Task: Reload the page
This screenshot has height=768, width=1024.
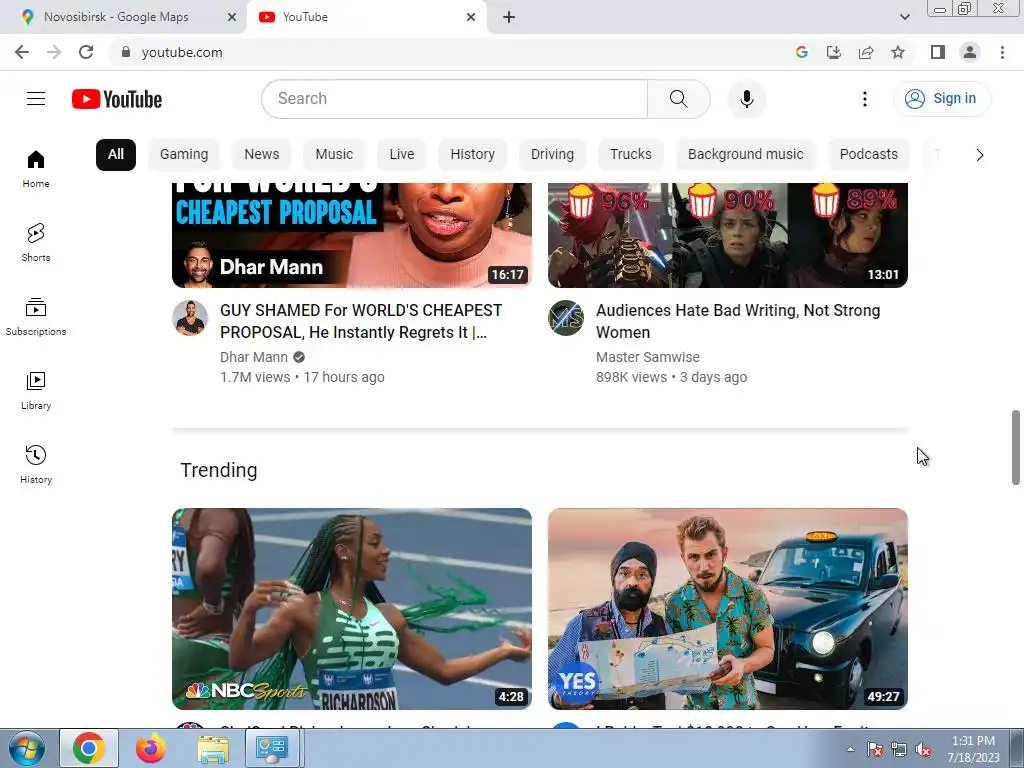Action: pos(86,52)
